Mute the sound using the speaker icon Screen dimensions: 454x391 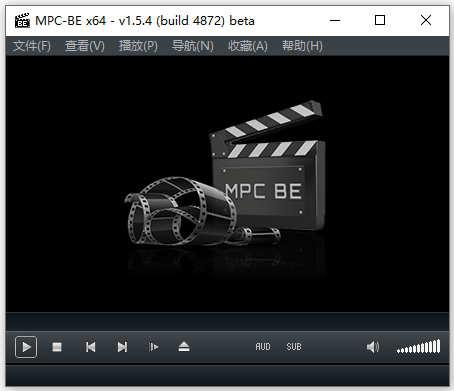click(373, 347)
